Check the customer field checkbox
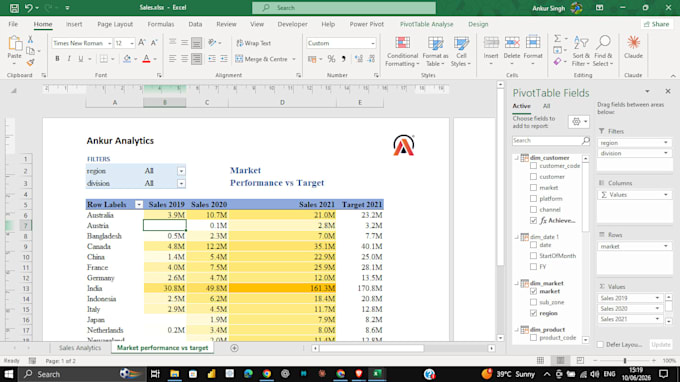The width and height of the screenshot is (680, 382). [x=533, y=177]
